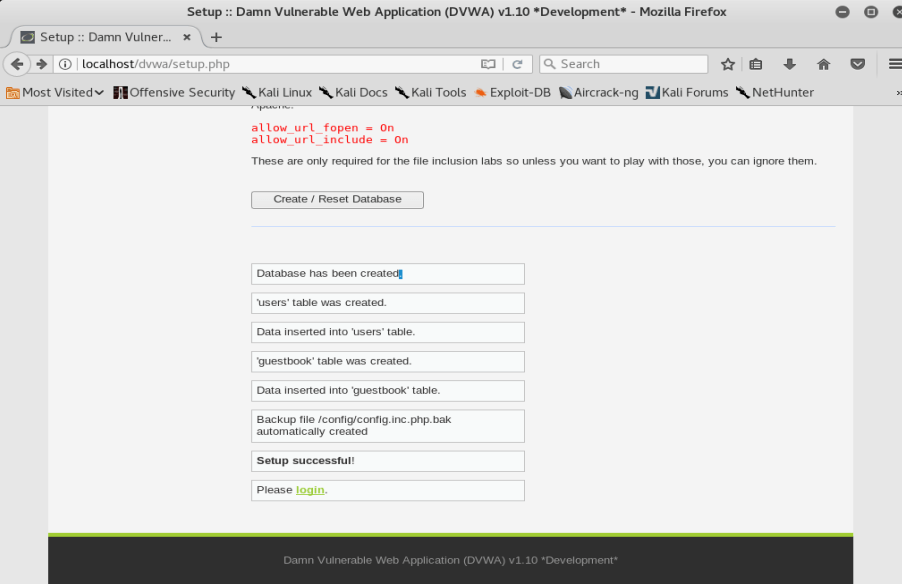
Task: Open the downloads arrow icon
Action: [x=789, y=64]
